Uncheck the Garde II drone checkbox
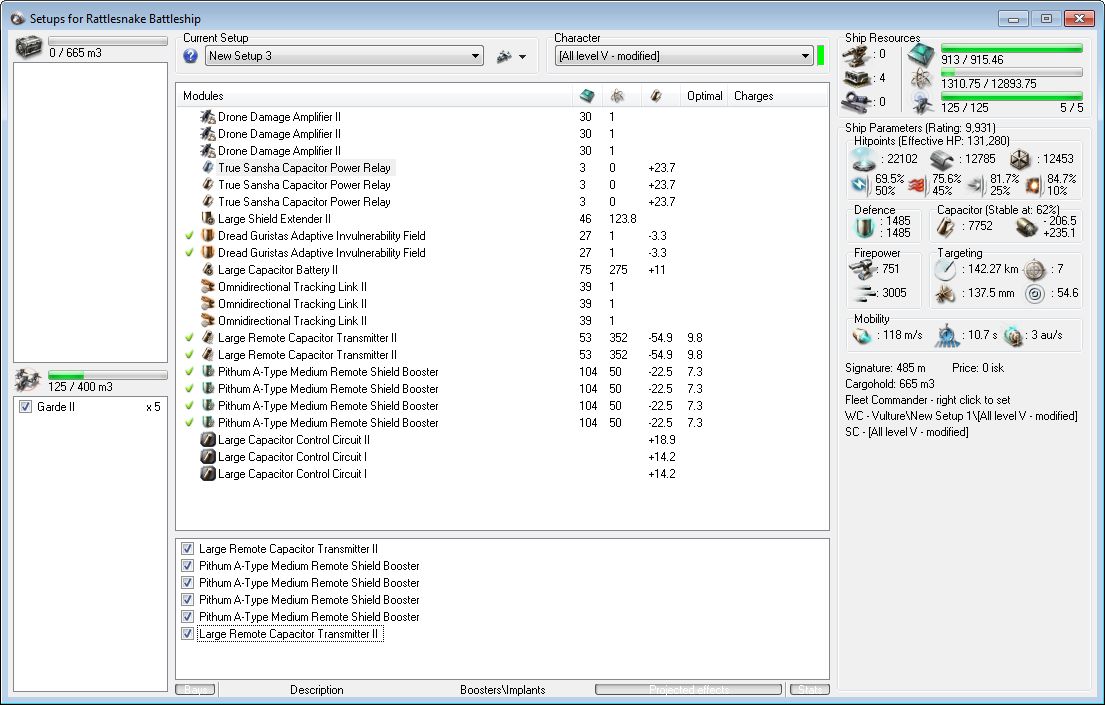This screenshot has width=1105, height=705. (25, 407)
